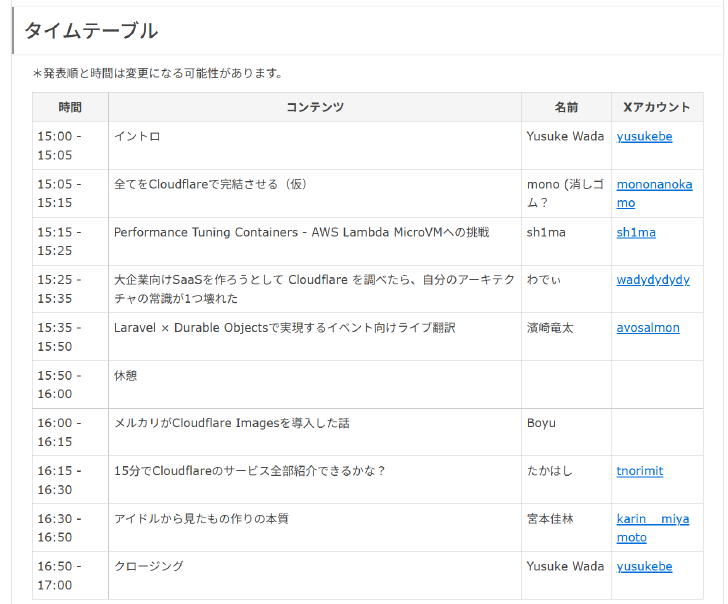Select the 15:35 - 15:50 time cell
Image resolution: width=728 pixels, height=604 pixels.
click(70, 337)
